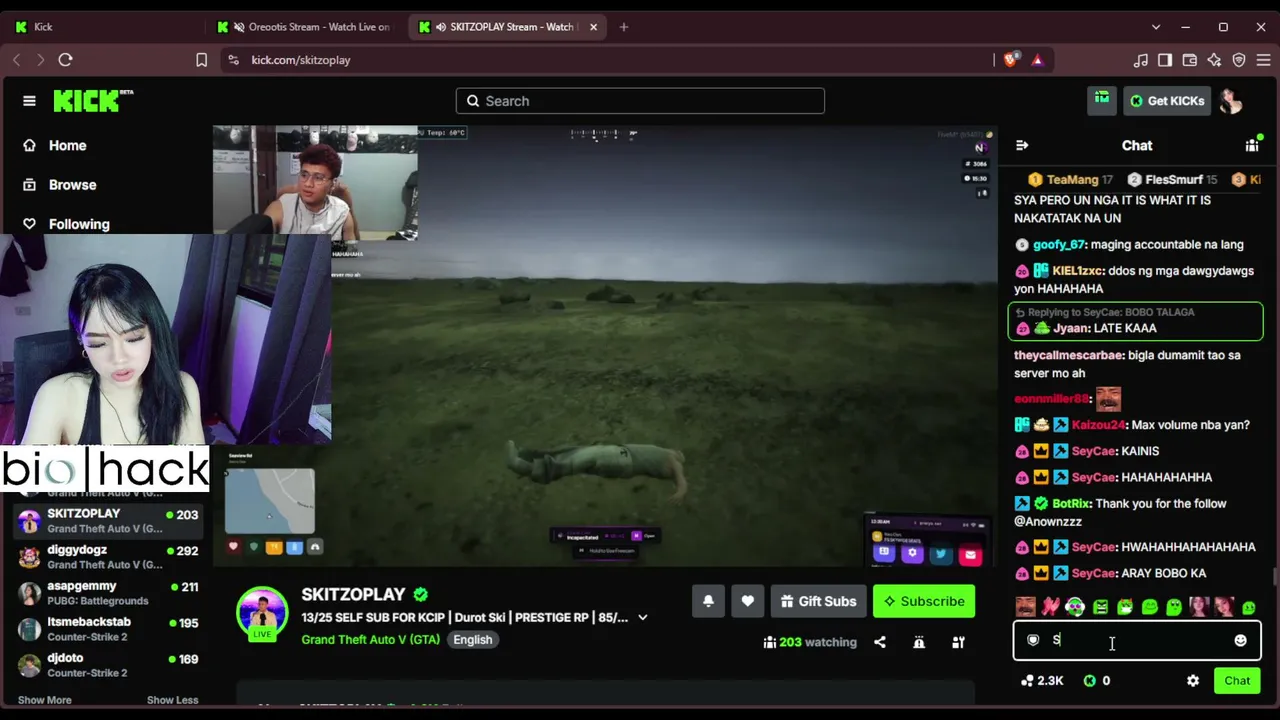Go to Home in sidebar
The width and height of the screenshot is (1280, 720).
67,145
